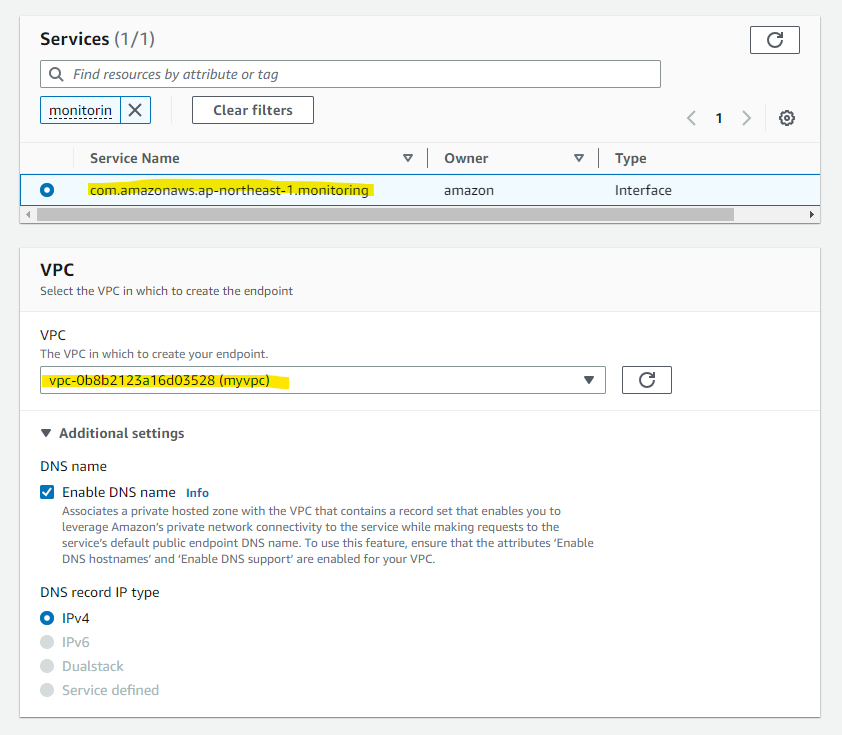Select Service defined DNS record type
Viewport: 842px width, 735px height.
click(47, 690)
